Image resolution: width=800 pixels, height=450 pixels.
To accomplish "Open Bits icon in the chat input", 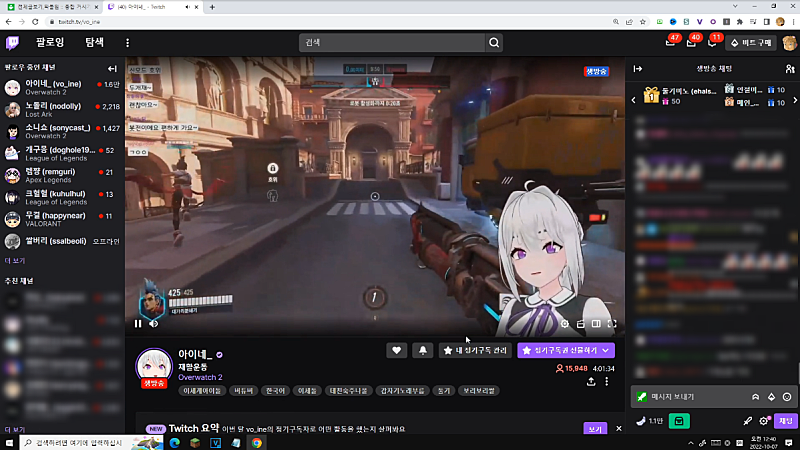I will [771, 397].
